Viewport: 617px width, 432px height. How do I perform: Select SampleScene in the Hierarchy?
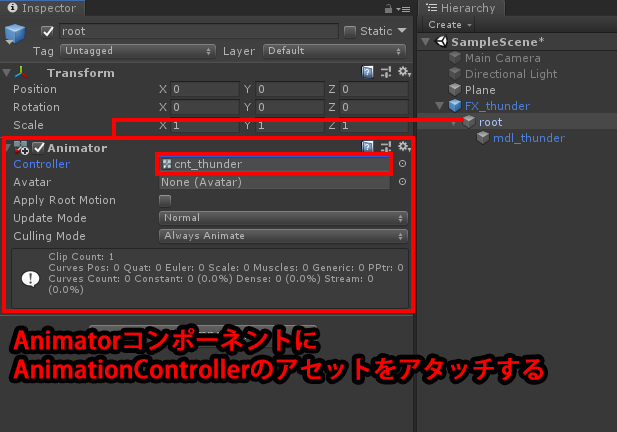tap(498, 42)
